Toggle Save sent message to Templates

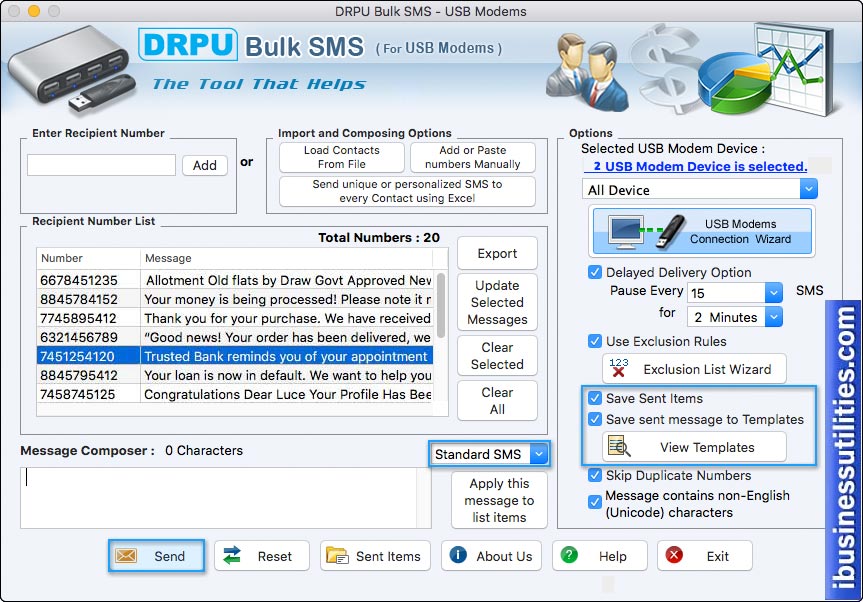594,419
